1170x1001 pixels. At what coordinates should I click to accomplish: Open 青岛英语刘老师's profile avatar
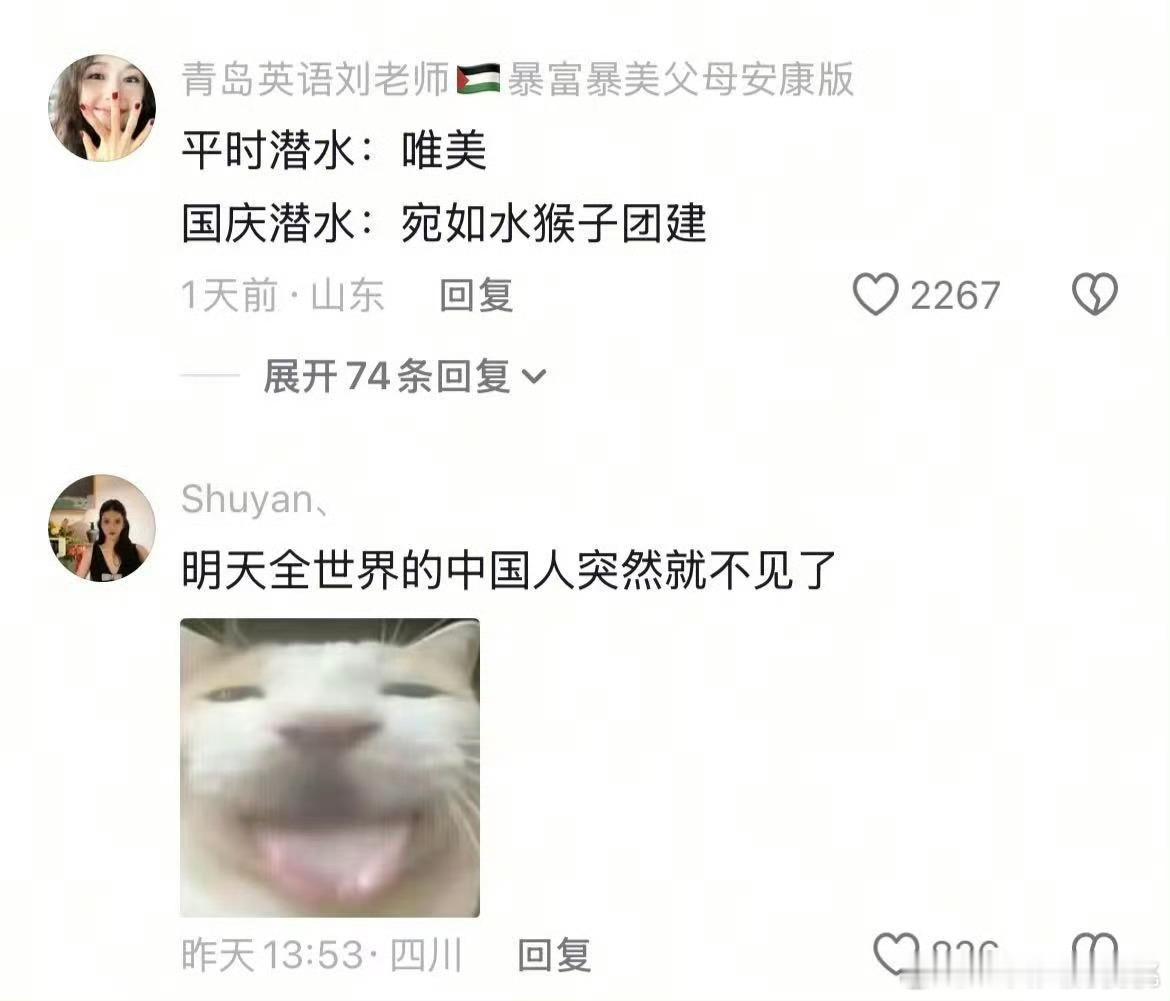[102, 107]
